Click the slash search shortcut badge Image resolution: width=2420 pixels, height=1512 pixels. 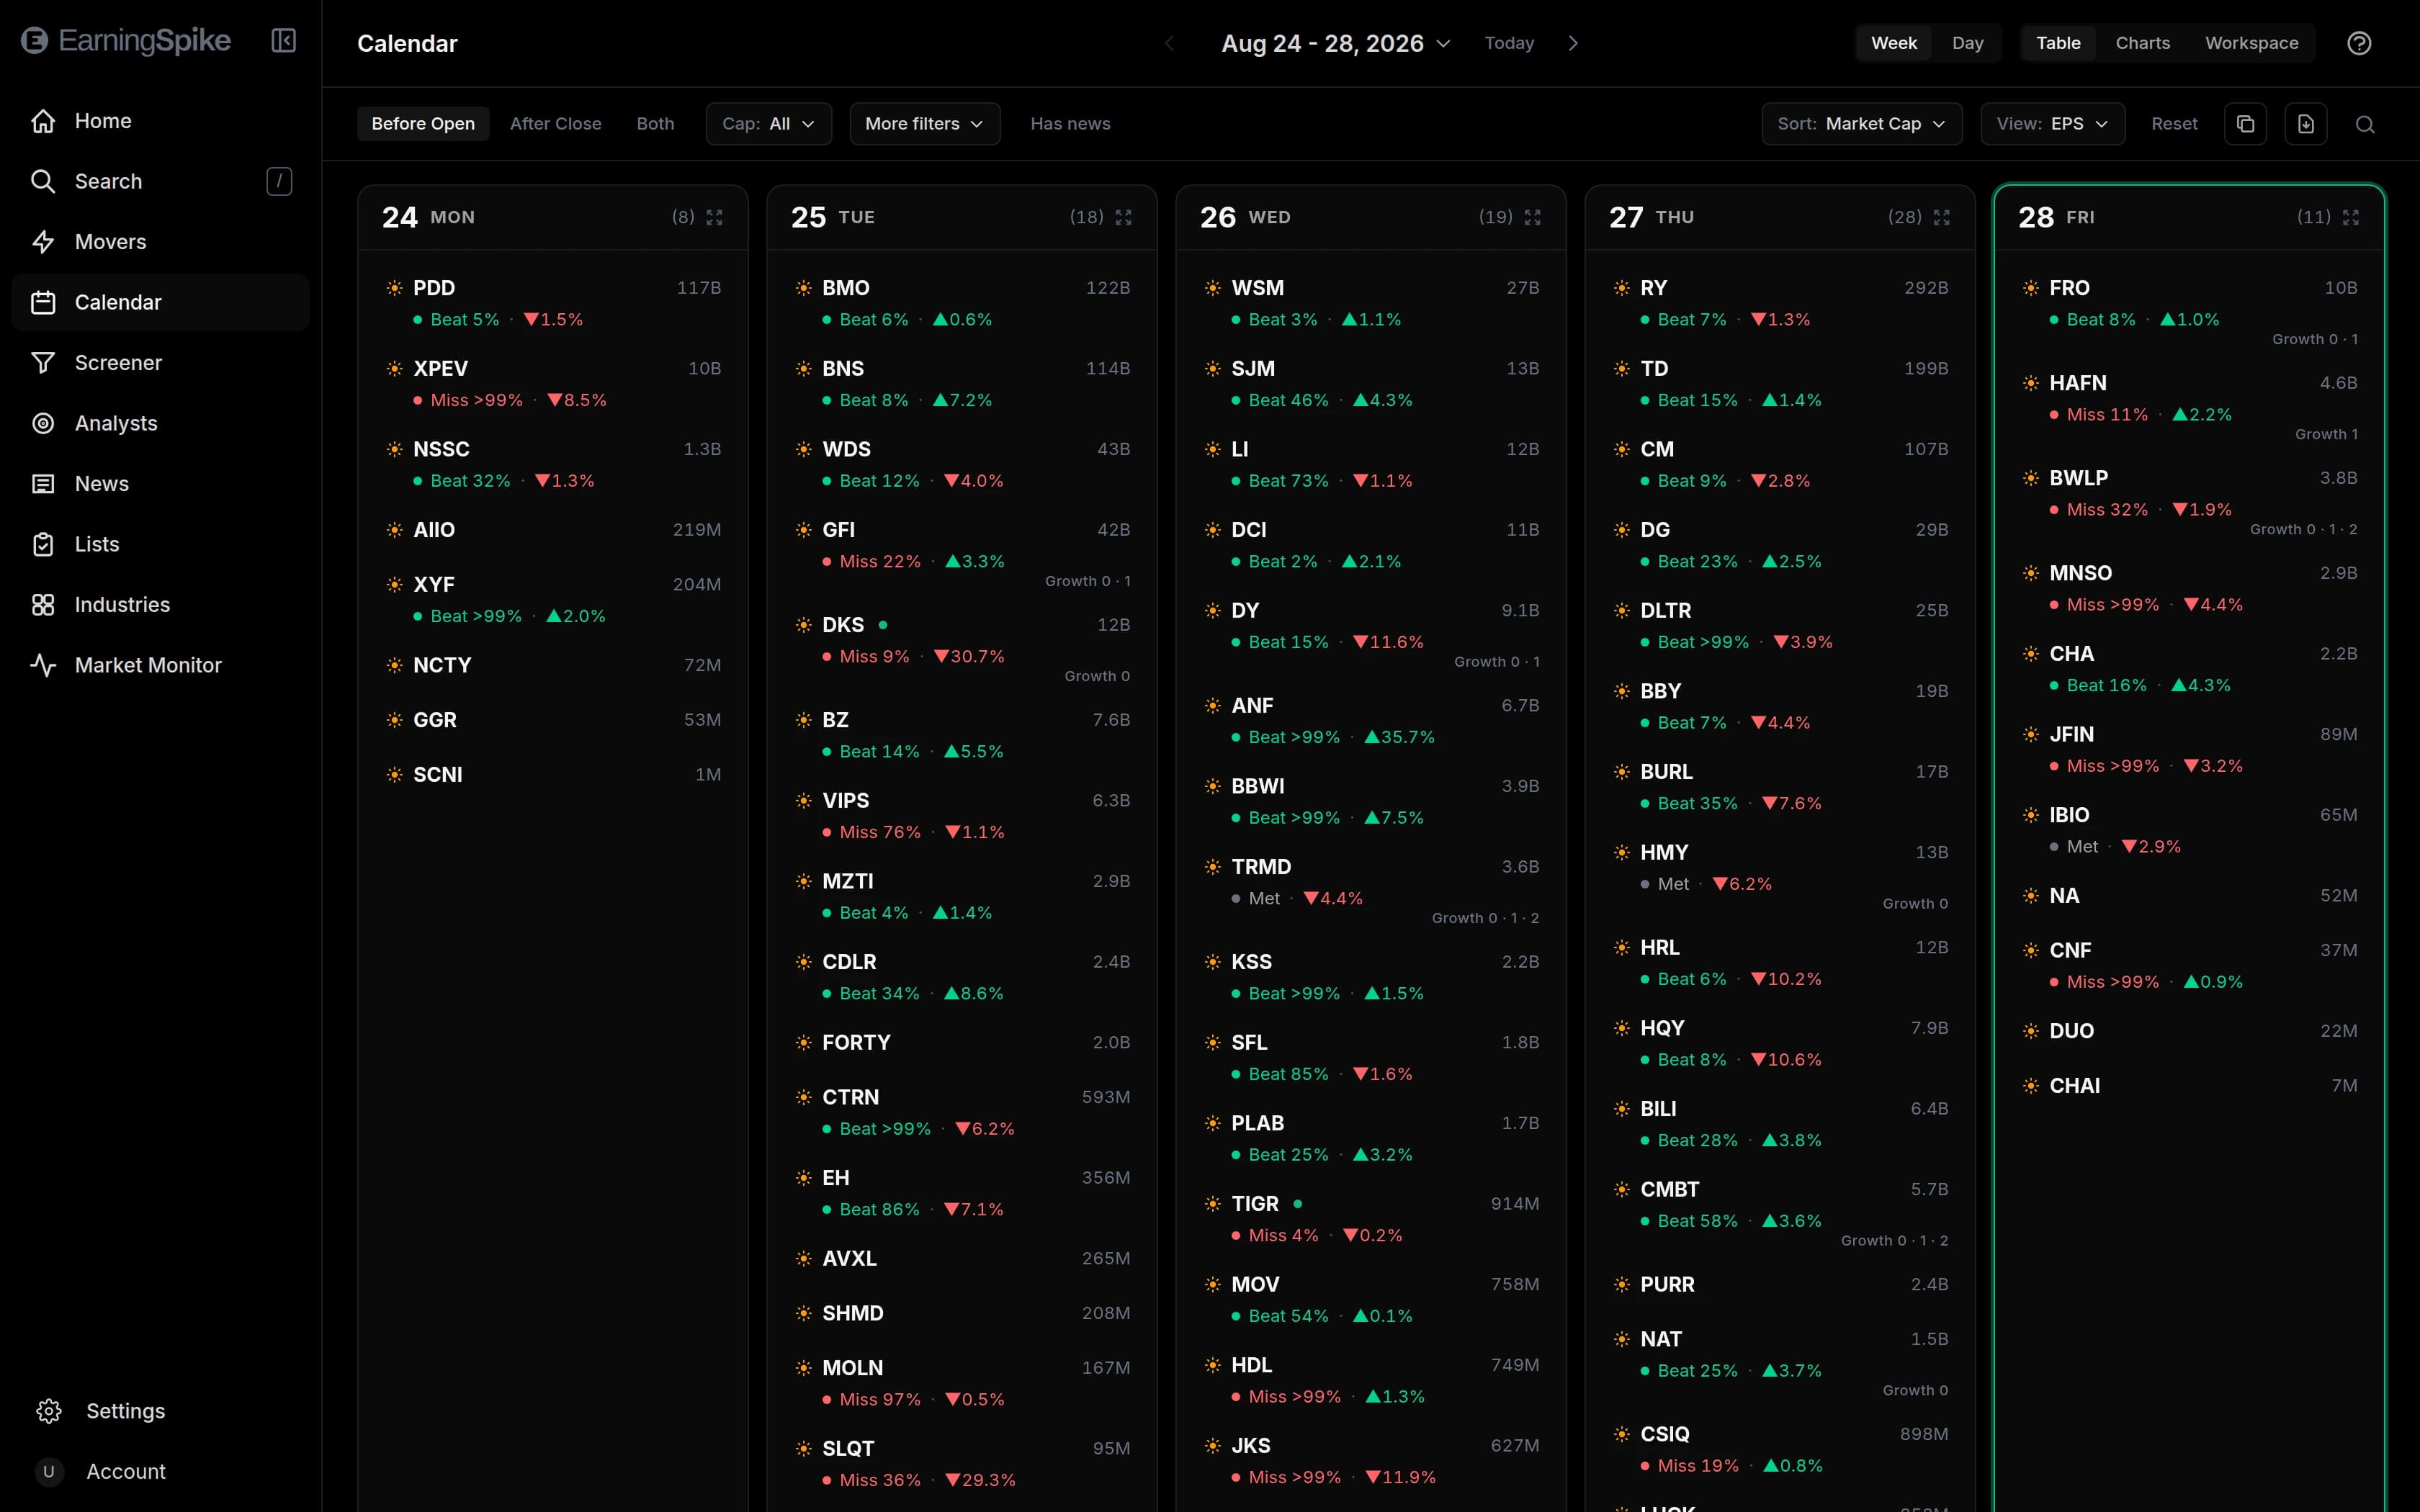tap(279, 181)
